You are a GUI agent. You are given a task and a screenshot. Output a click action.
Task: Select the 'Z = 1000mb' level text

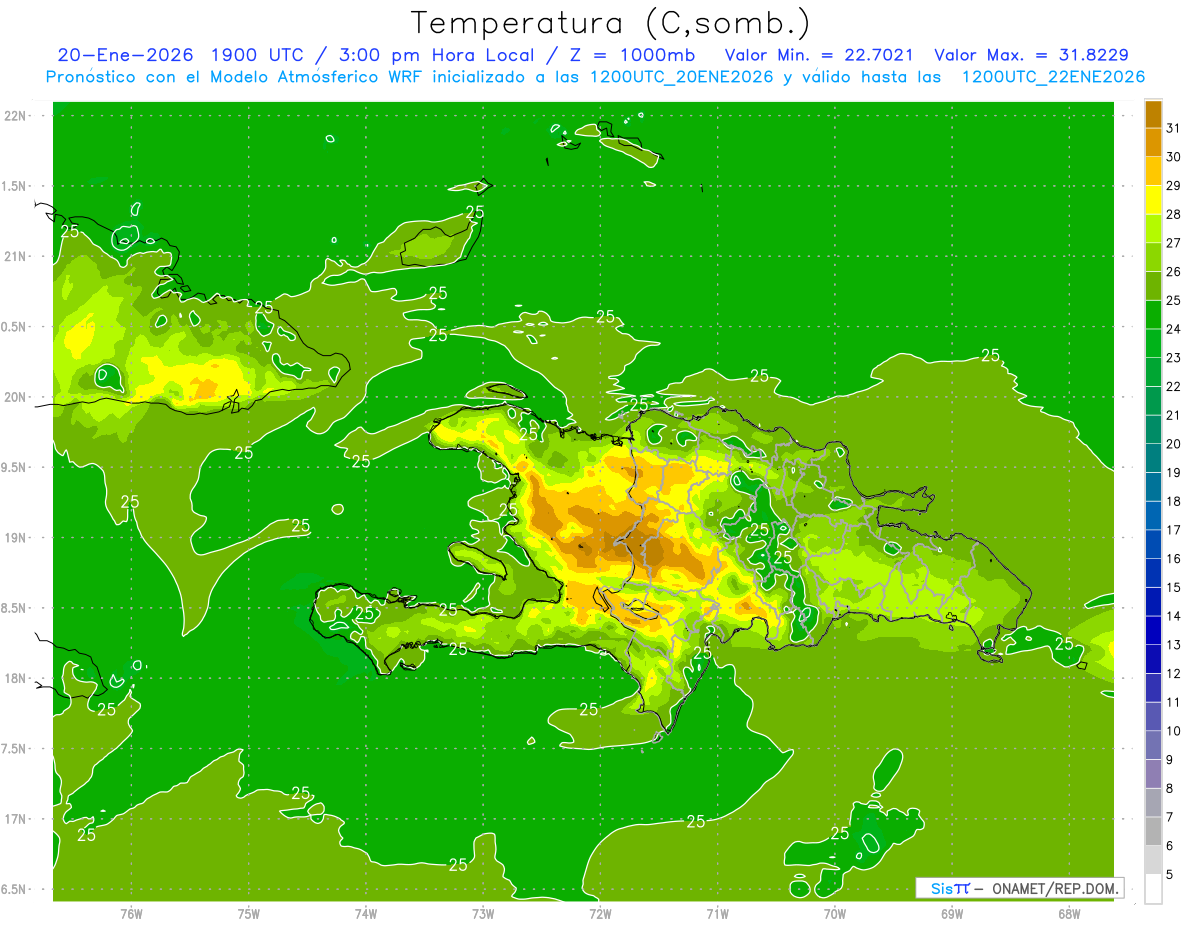point(631,55)
